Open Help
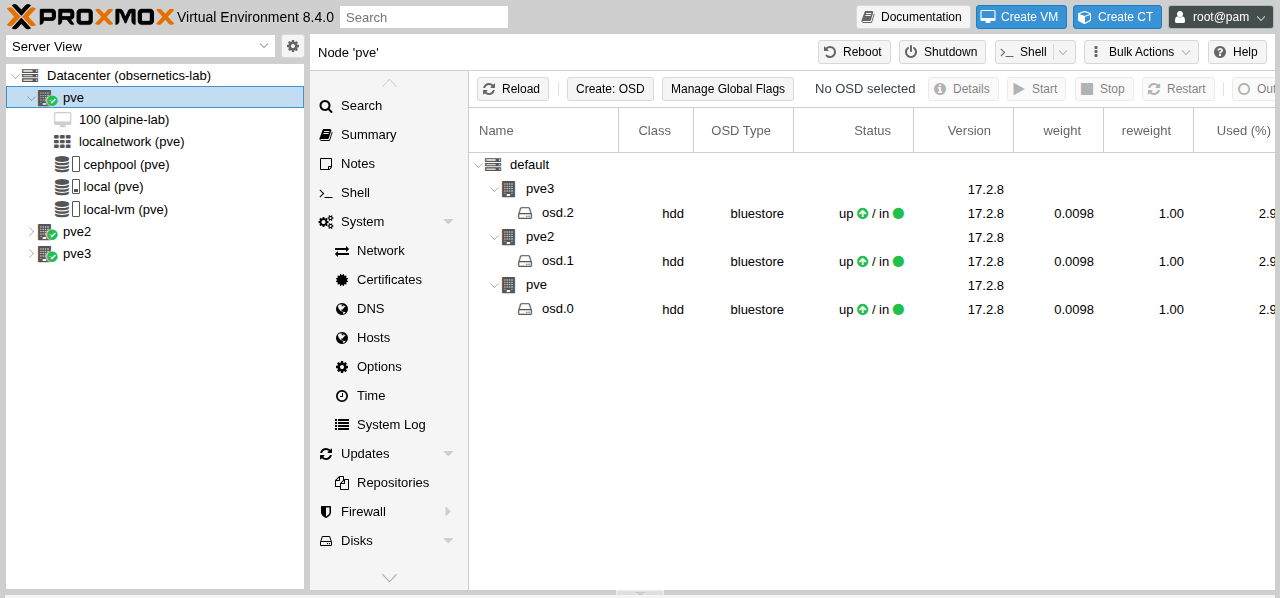 (x=1237, y=52)
